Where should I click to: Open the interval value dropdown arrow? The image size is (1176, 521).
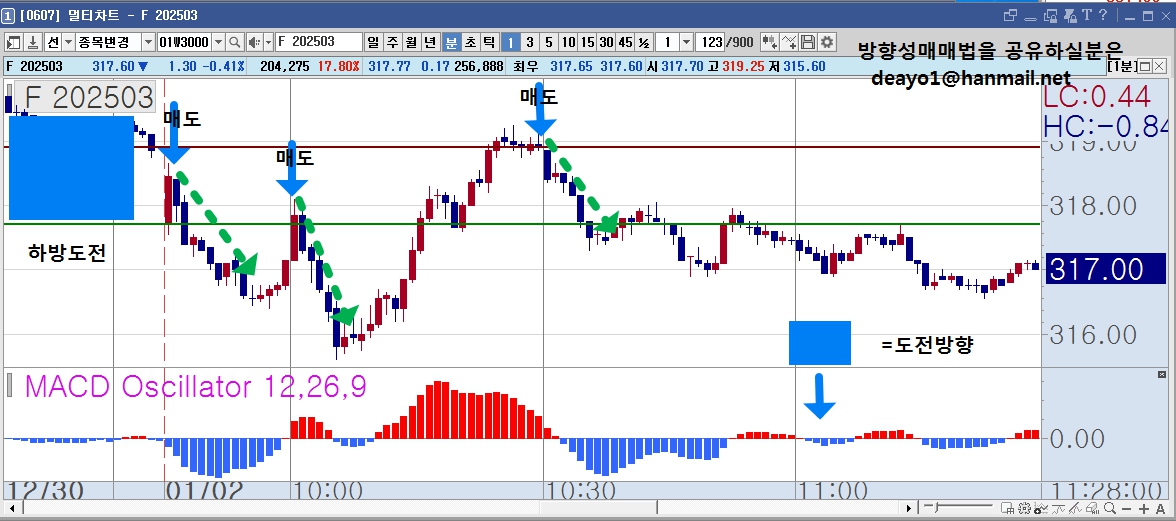pos(686,42)
